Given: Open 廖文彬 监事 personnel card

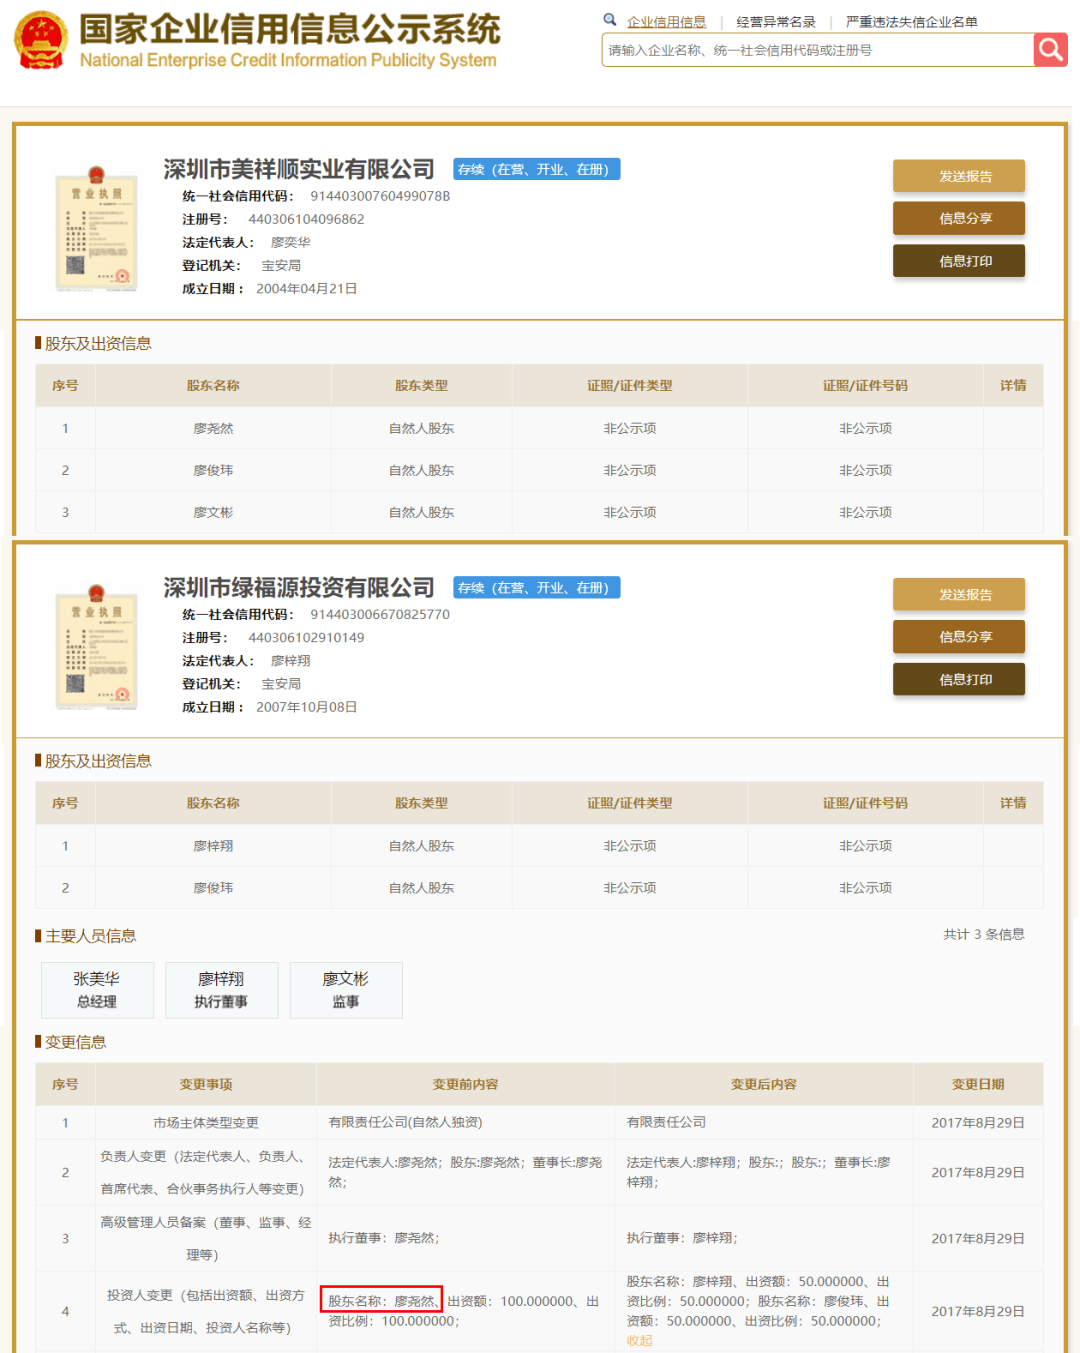Looking at the screenshot, I should click(346, 990).
